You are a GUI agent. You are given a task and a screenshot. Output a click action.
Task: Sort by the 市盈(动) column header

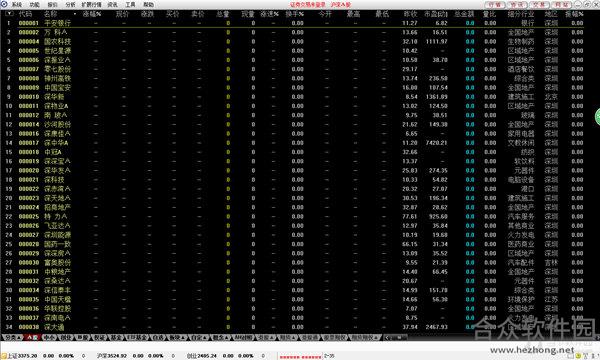pyautogui.click(x=436, y=14)
